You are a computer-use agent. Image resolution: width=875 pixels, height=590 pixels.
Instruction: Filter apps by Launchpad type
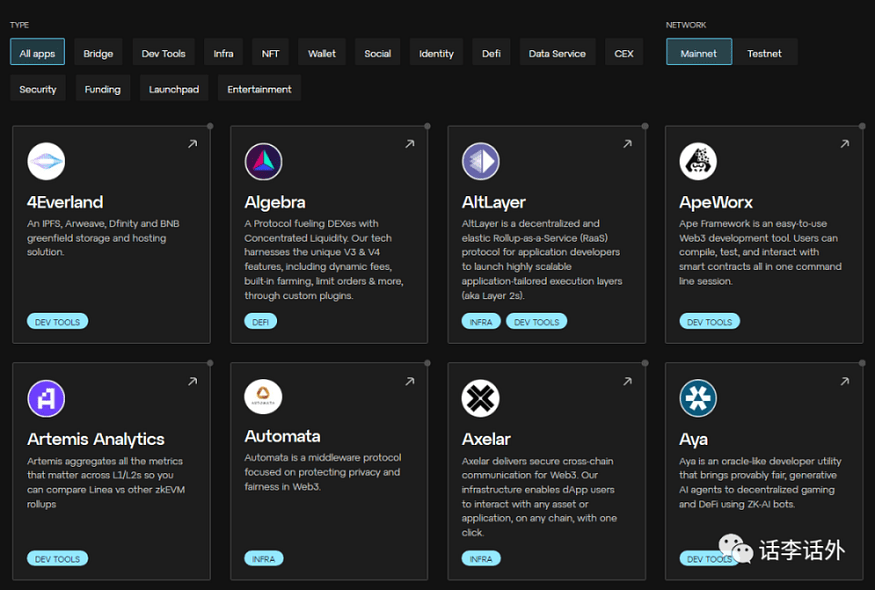(174, 88)
